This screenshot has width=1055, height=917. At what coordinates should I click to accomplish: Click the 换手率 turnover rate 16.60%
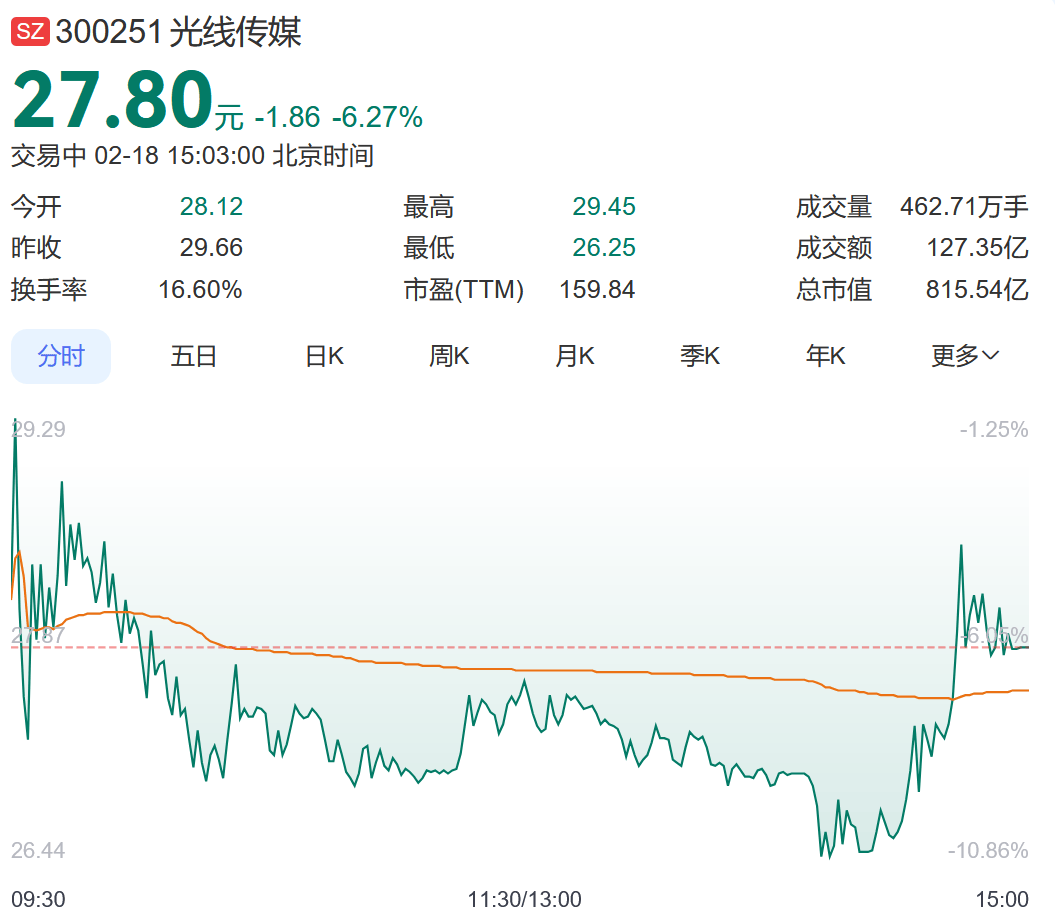coord(200,290)
